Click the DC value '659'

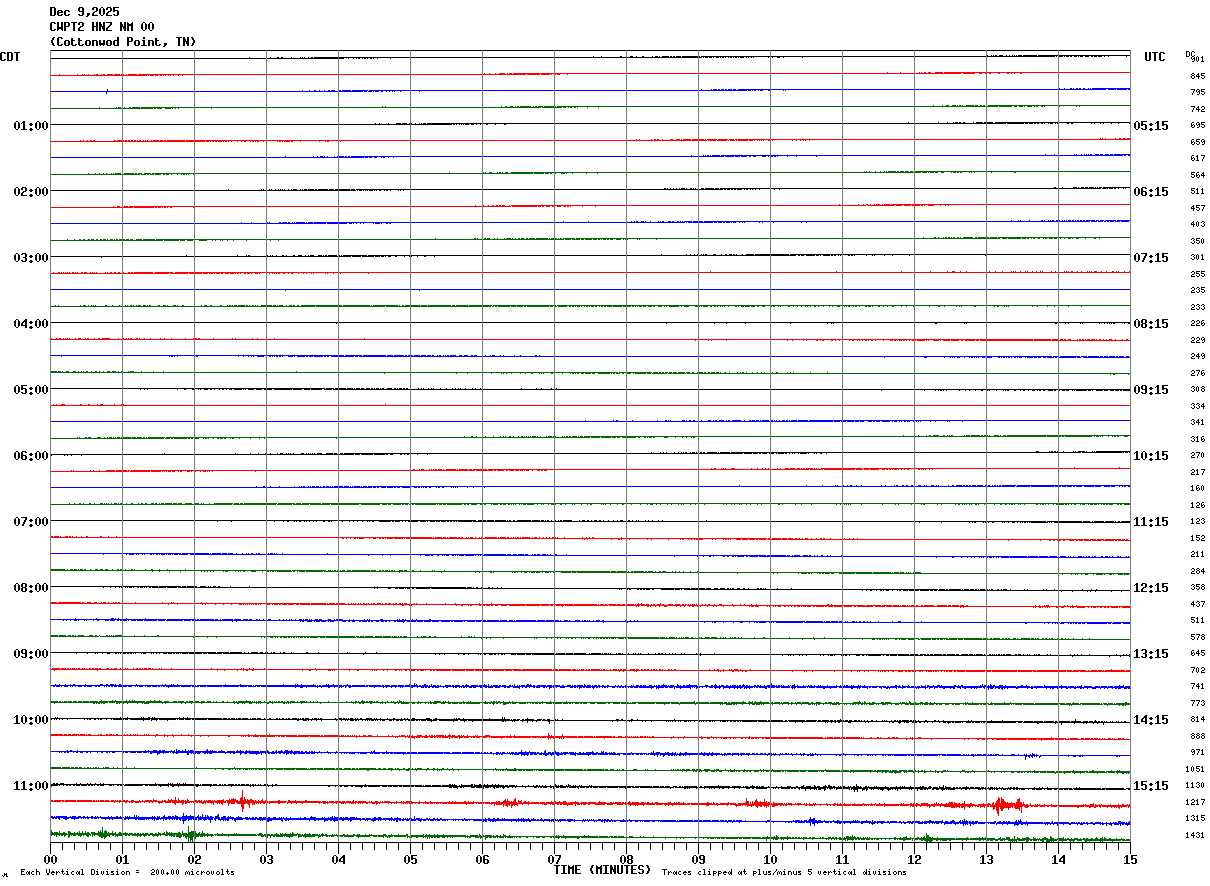tap(1197, 142)
